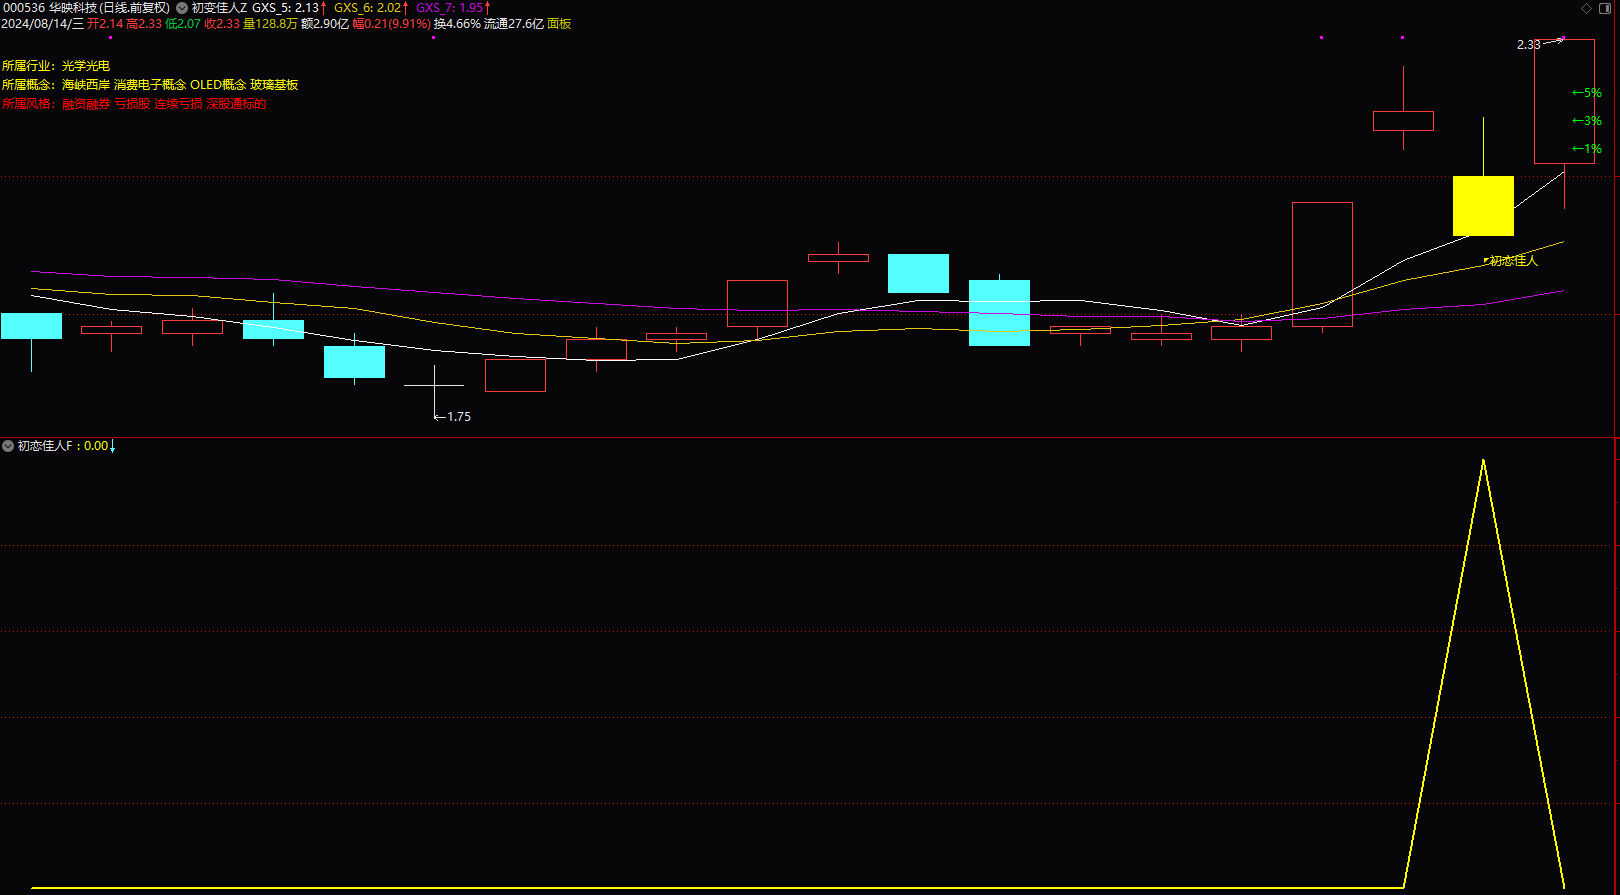Click the 海峡西岸 concept tag
This screenshot has height=895, width=1620.
point(86,85)
